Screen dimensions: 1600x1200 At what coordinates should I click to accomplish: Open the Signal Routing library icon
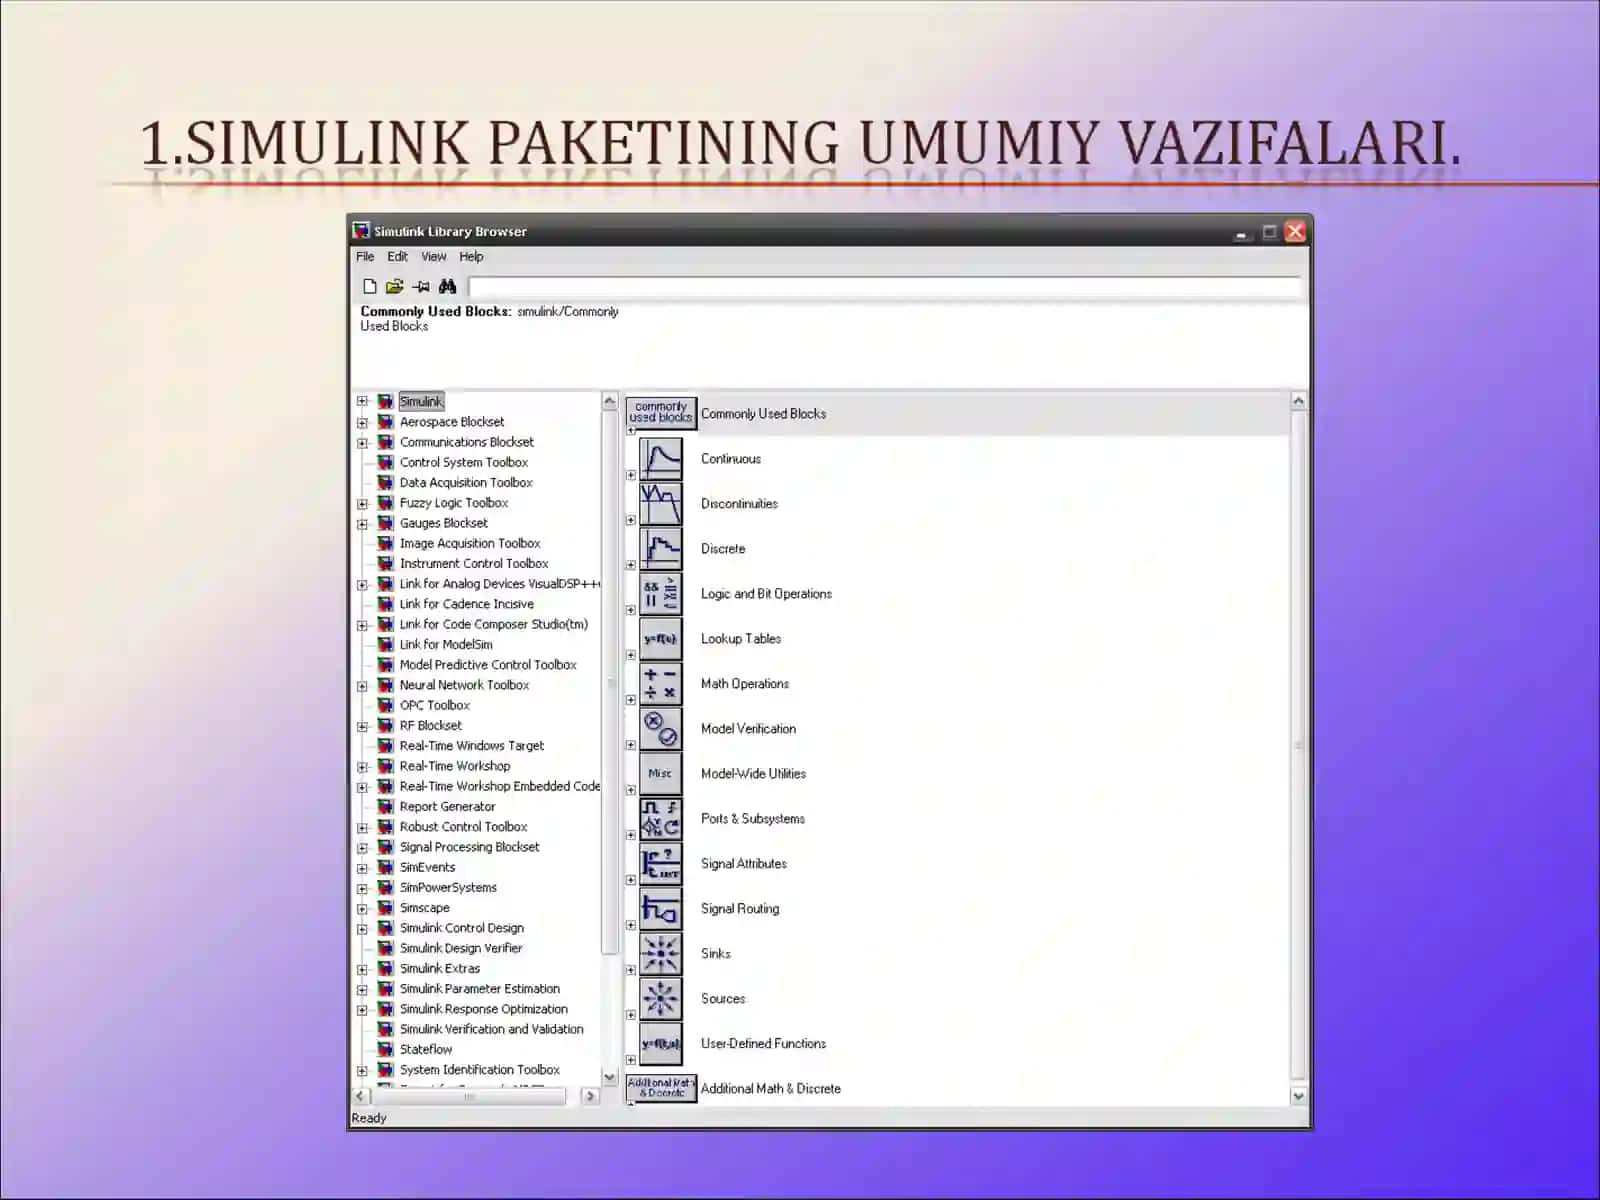661,909
